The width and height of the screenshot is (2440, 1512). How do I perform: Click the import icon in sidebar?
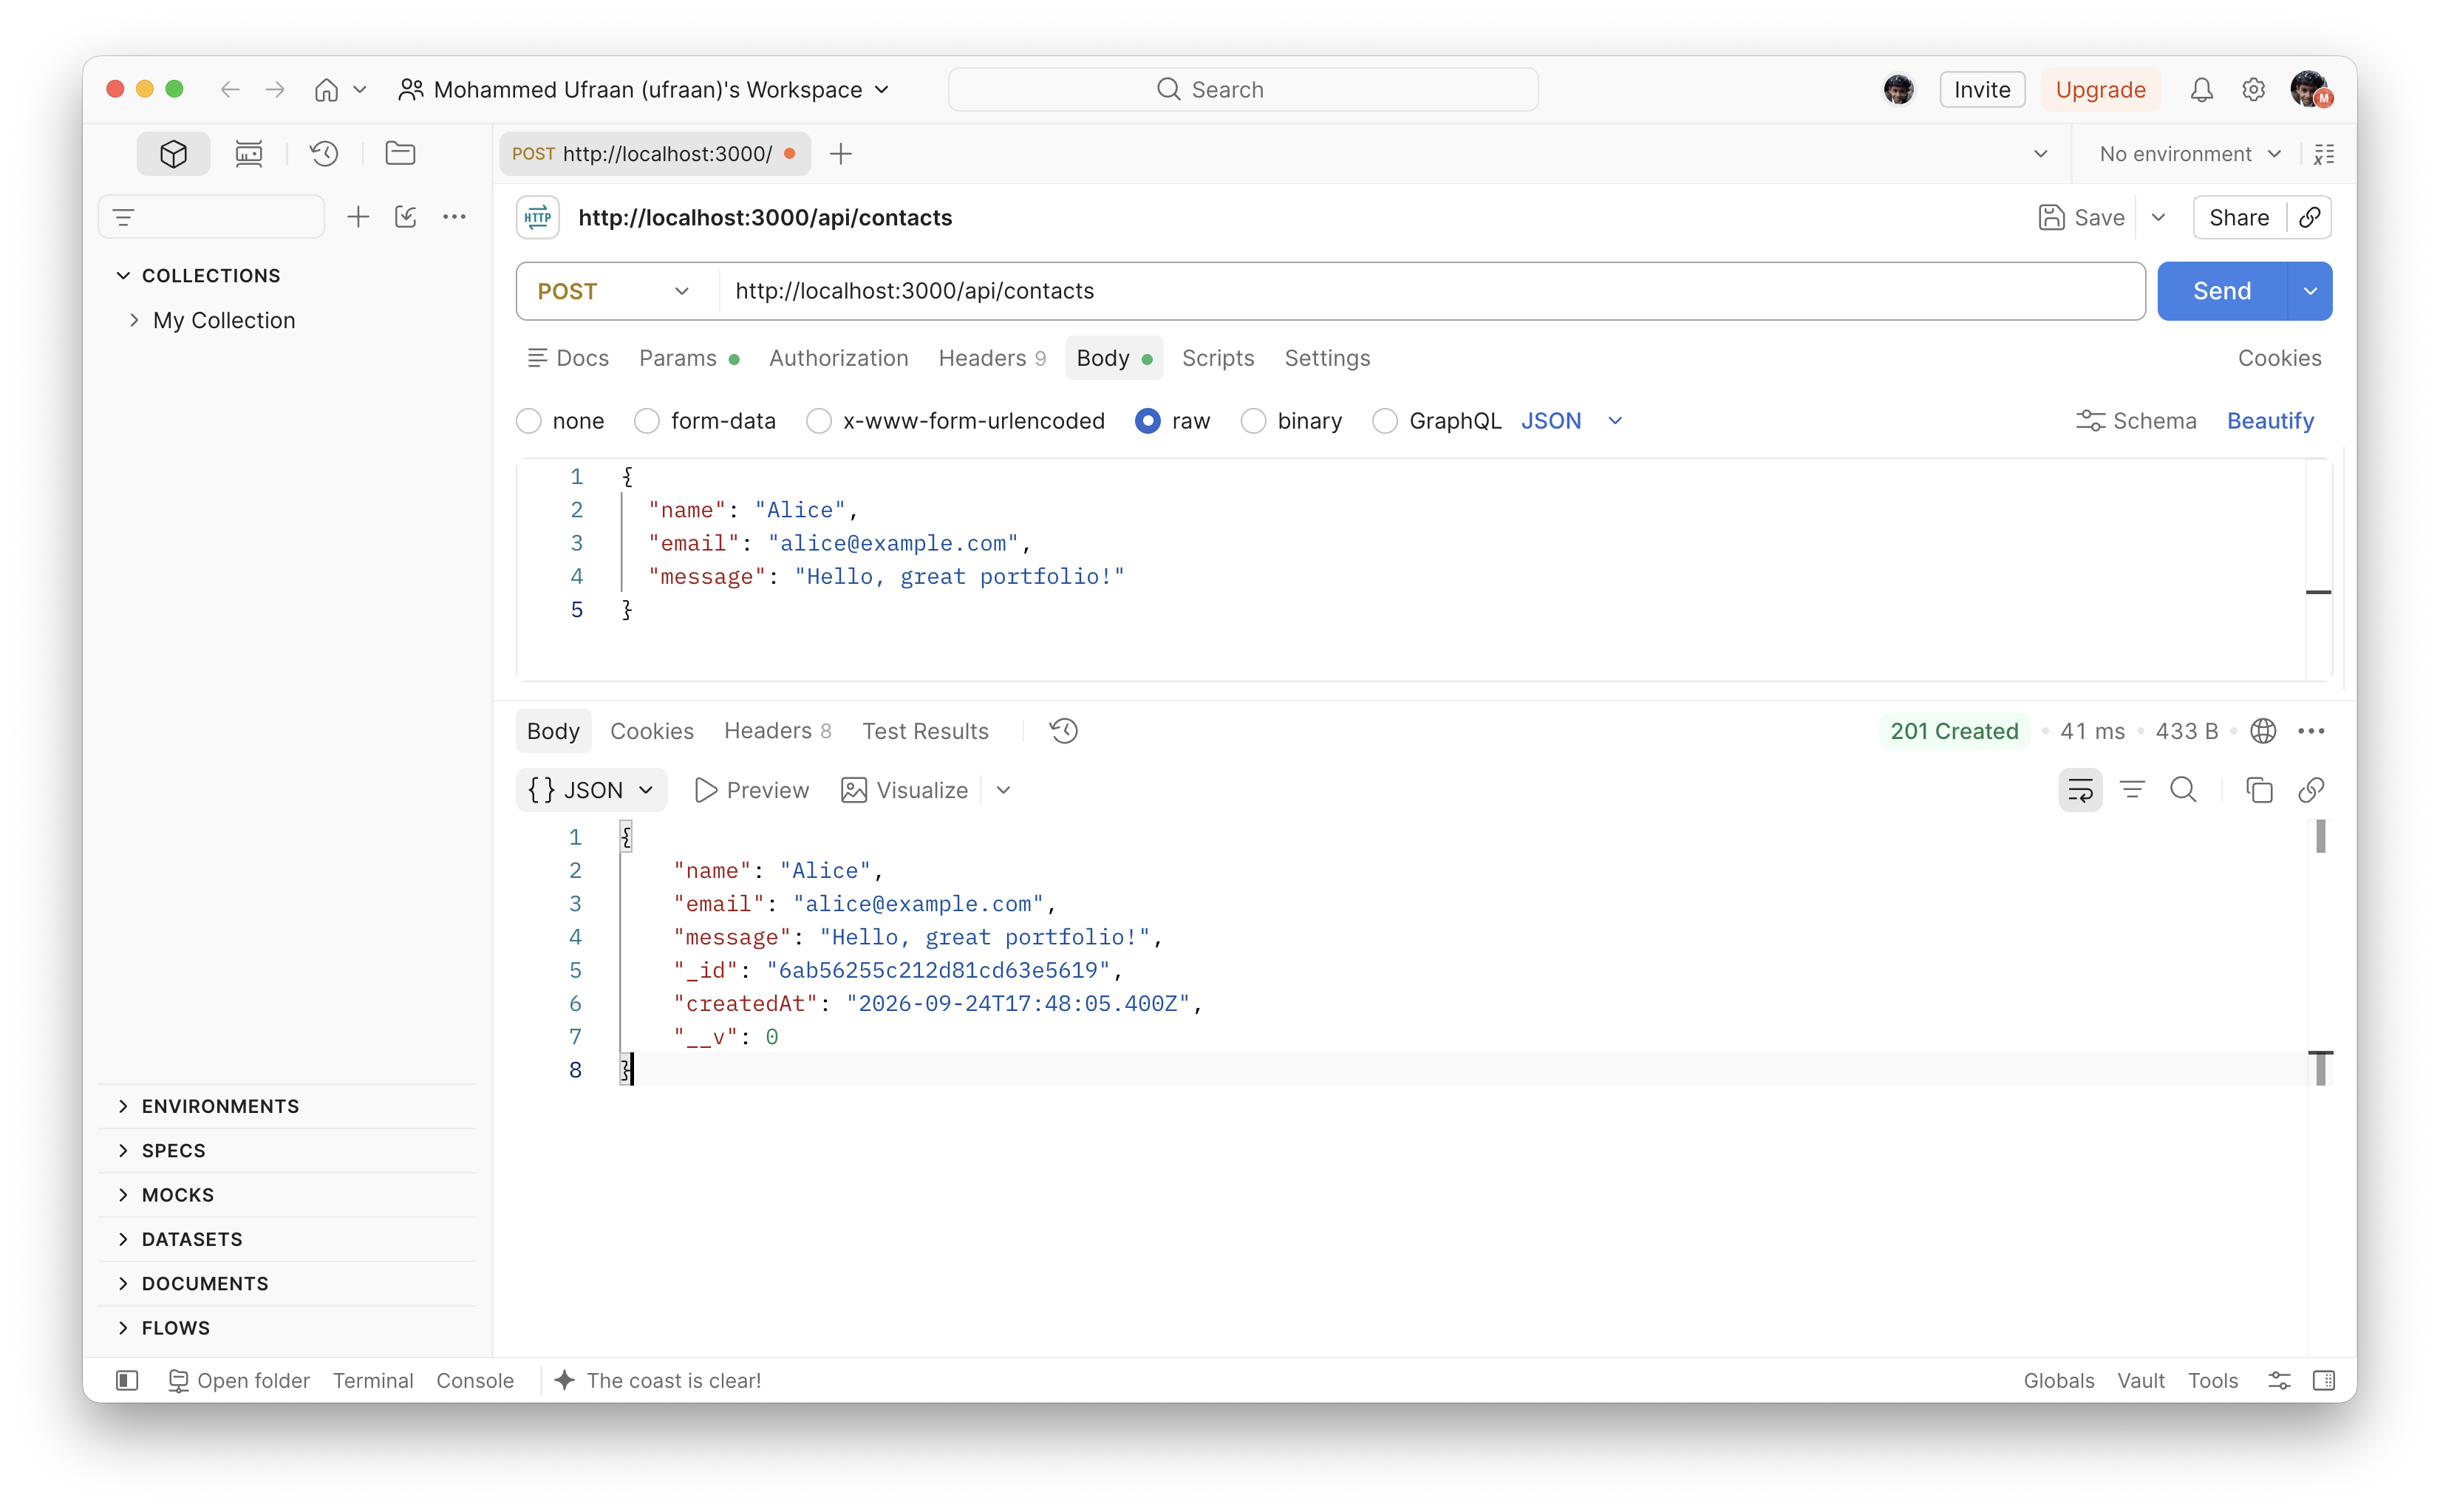click(405, 217)
